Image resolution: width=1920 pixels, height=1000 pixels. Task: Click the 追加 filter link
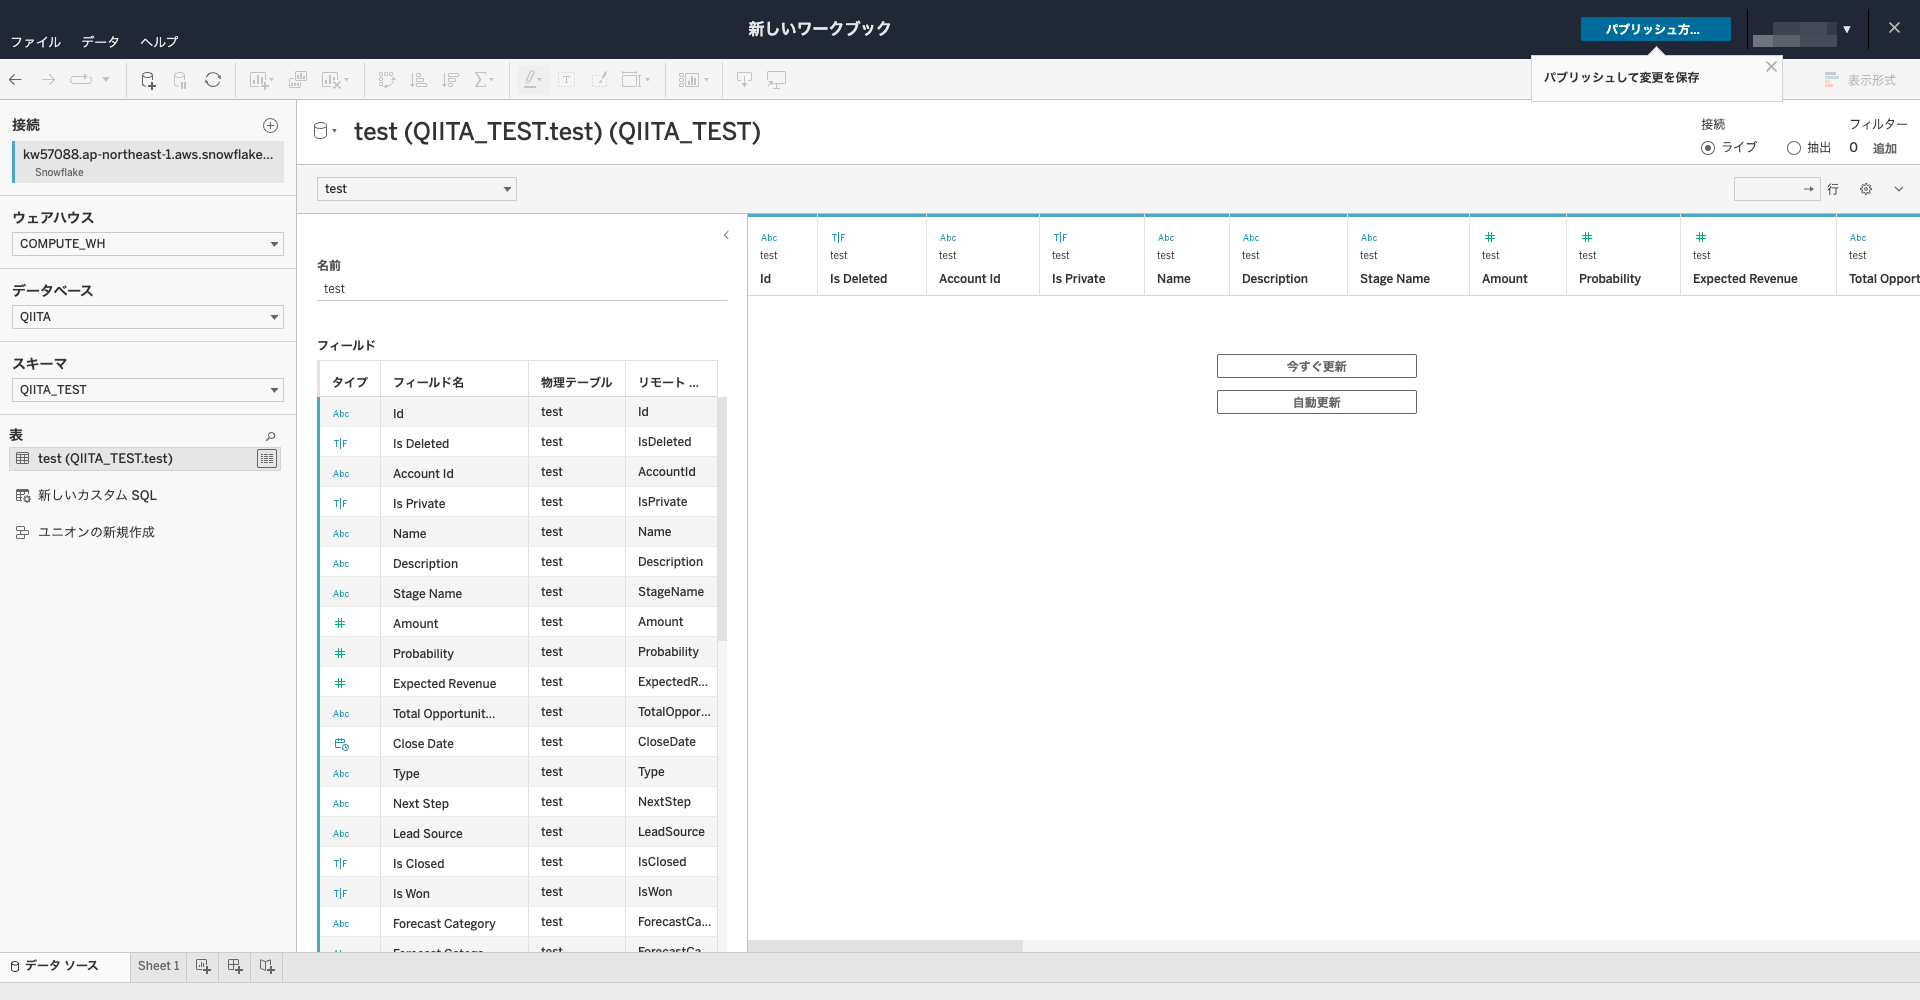click(1884, 148)
